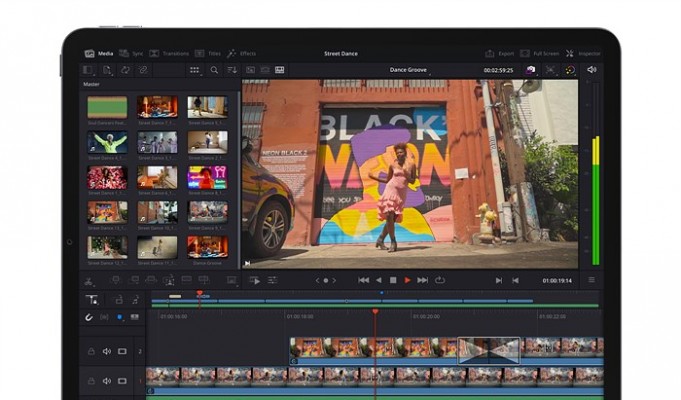Switch viewer to source clip mode
The width and height of the screenshot is (681, 400).
click(x=251, y=70)
